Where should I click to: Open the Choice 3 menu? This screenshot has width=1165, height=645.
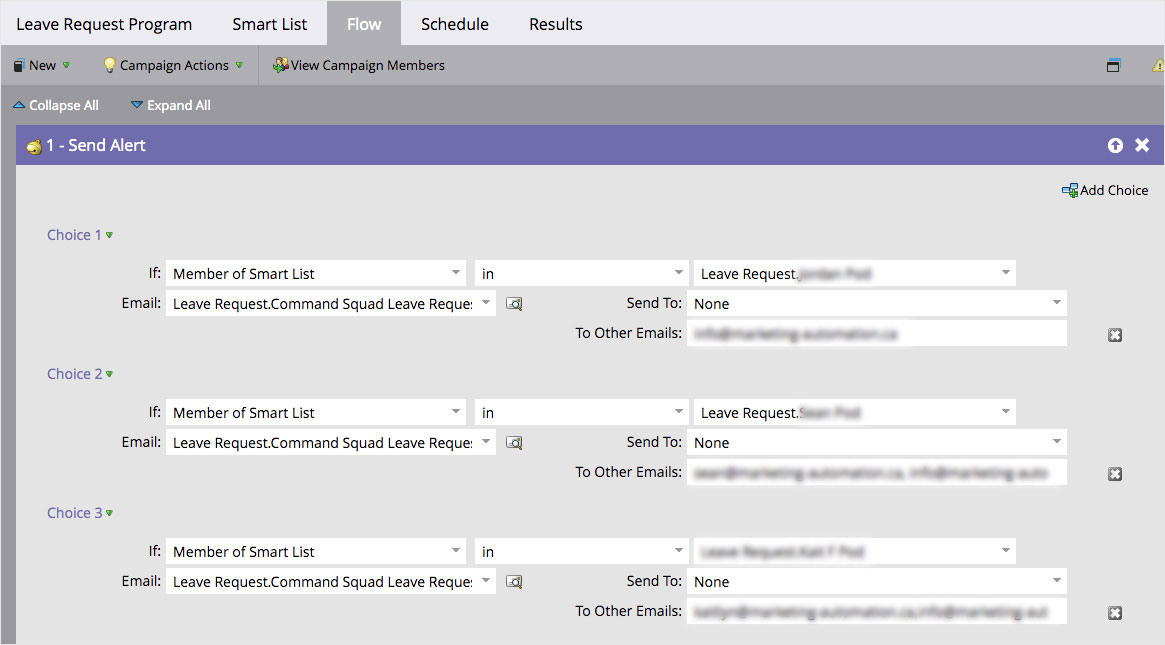pos(79,513)
